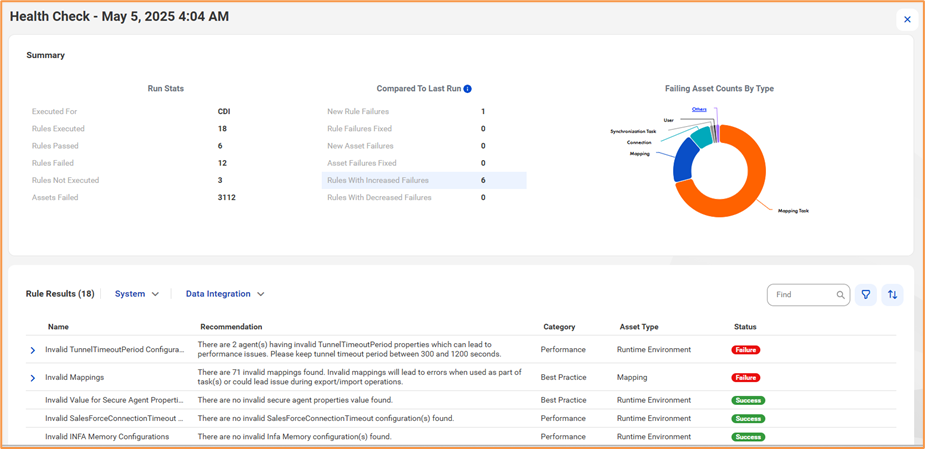Select the Invalid INFA Memory Configurations name
Image resolution: width=925 pixels, height=449 pixels.
click(x=107, y=437)
